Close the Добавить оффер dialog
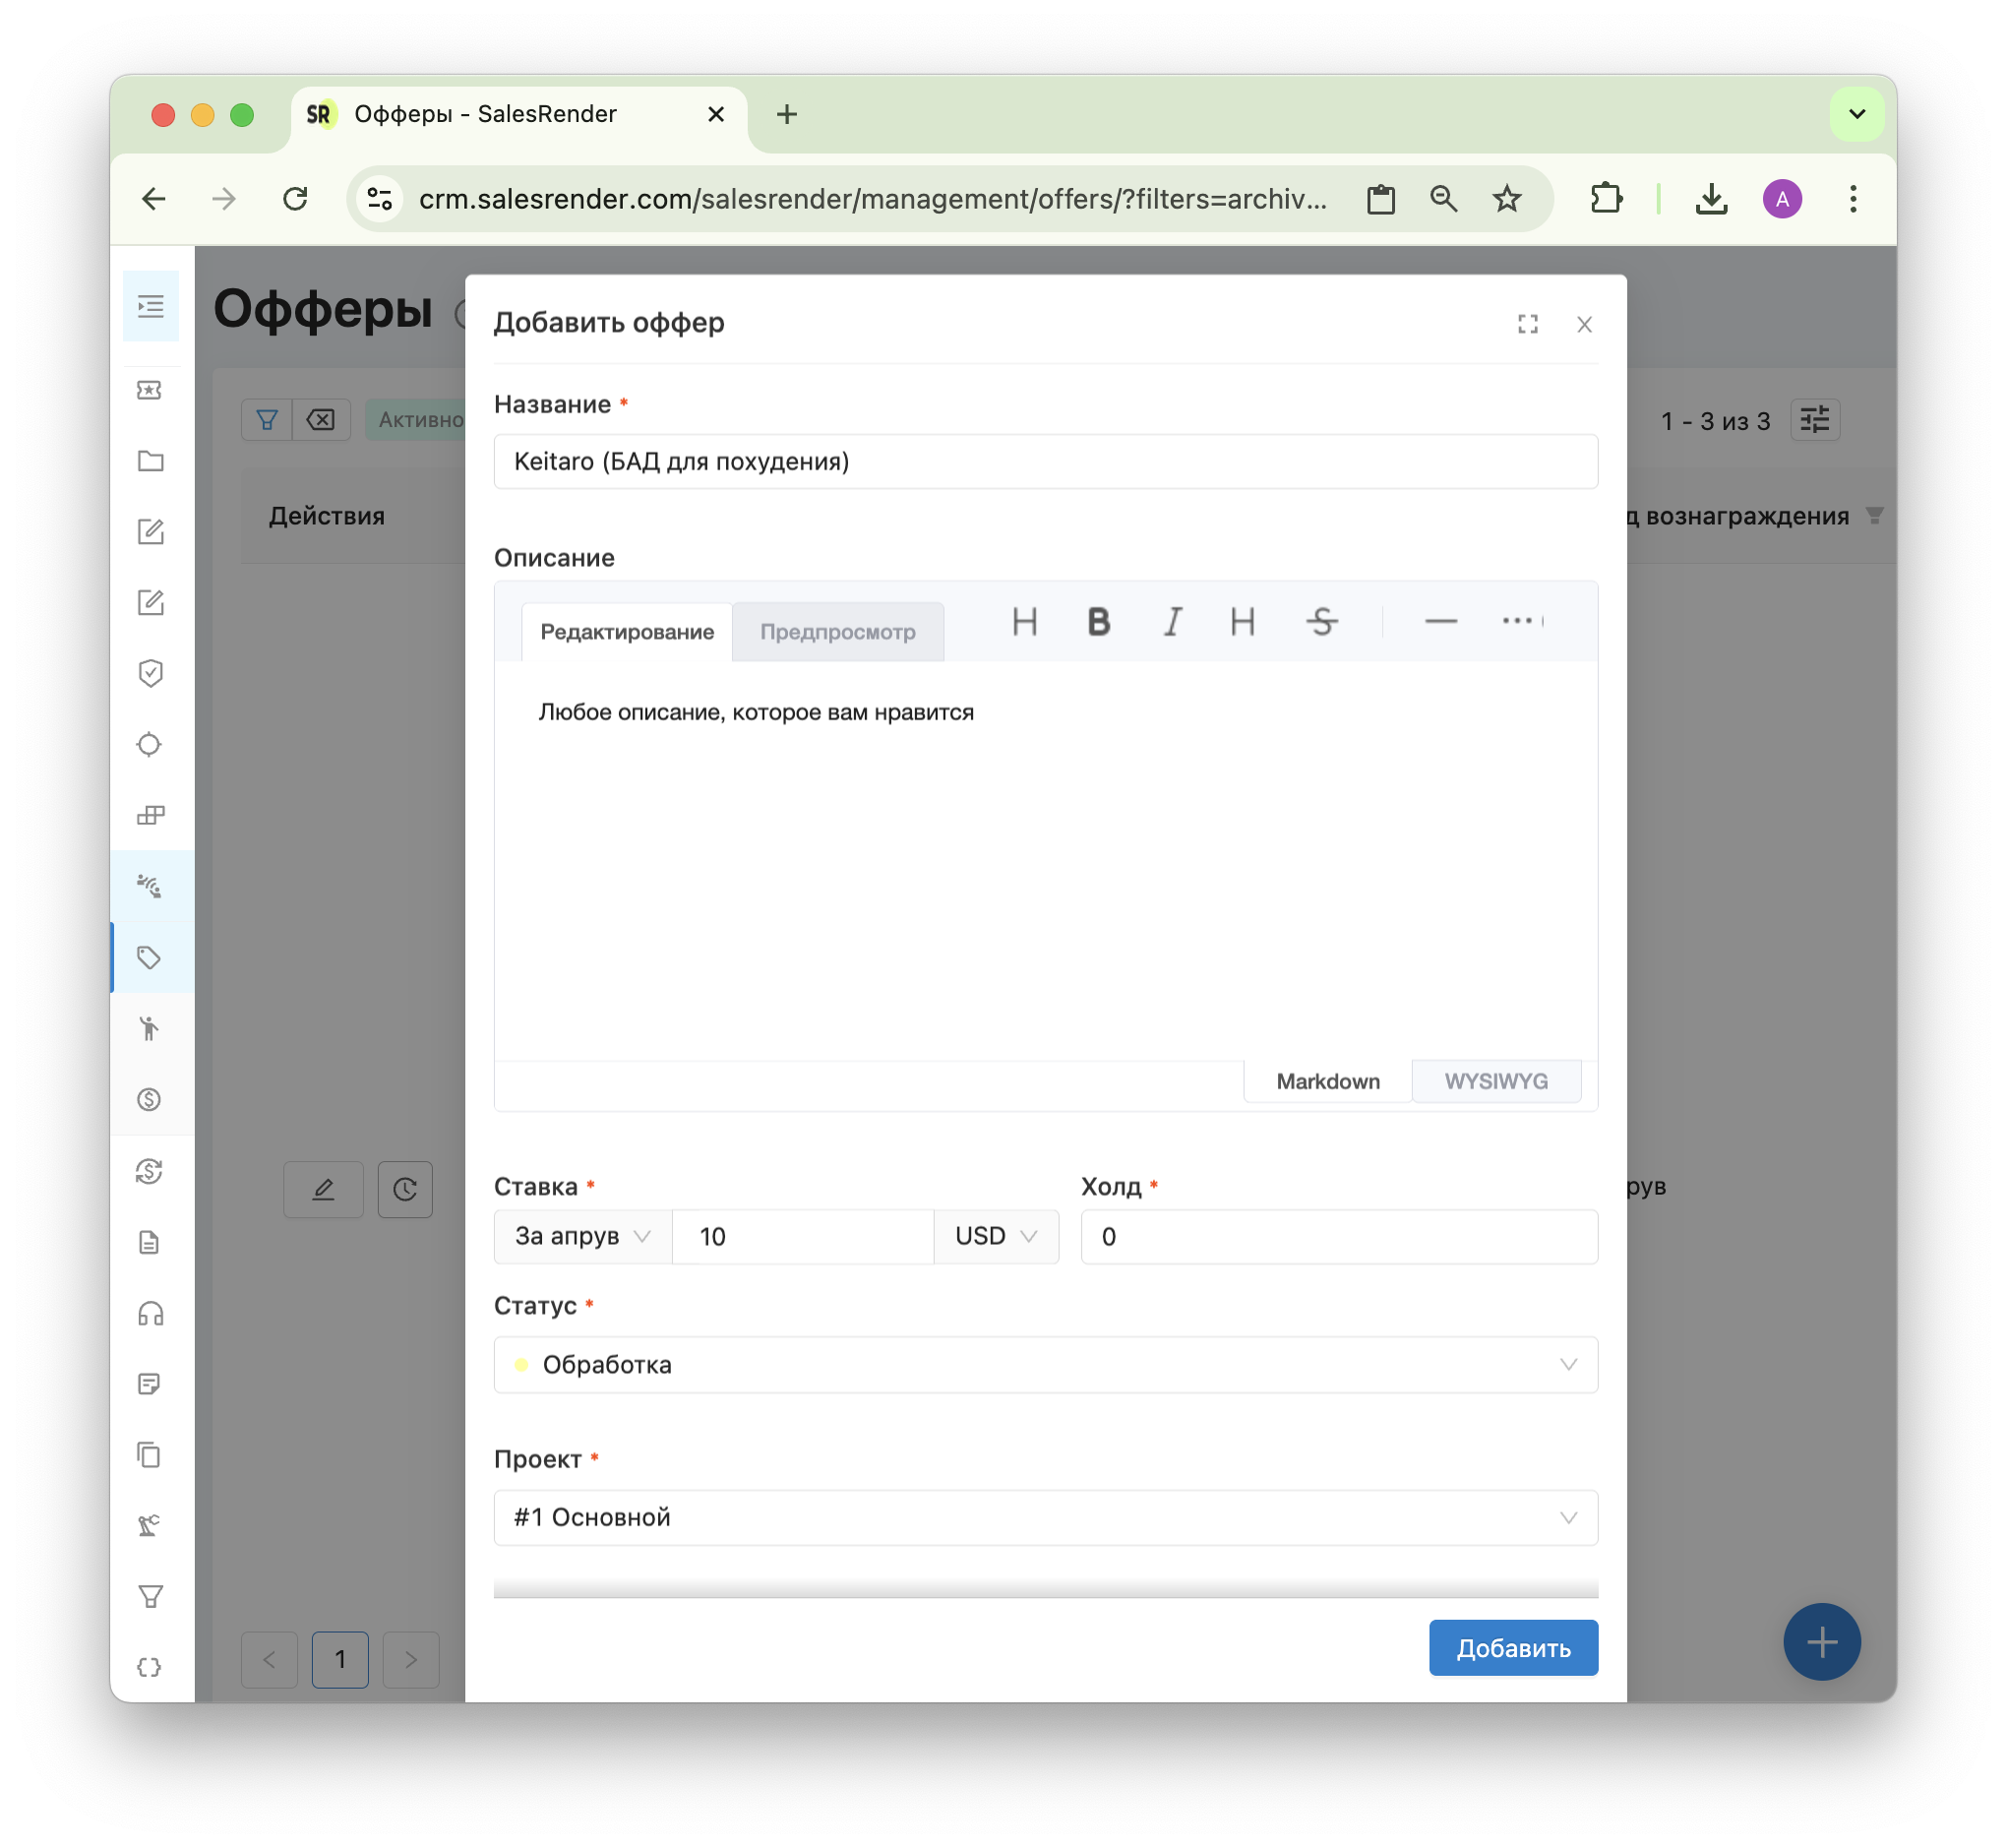The width and height of the screenshot is (2007, 1848). coord(1585,325)
